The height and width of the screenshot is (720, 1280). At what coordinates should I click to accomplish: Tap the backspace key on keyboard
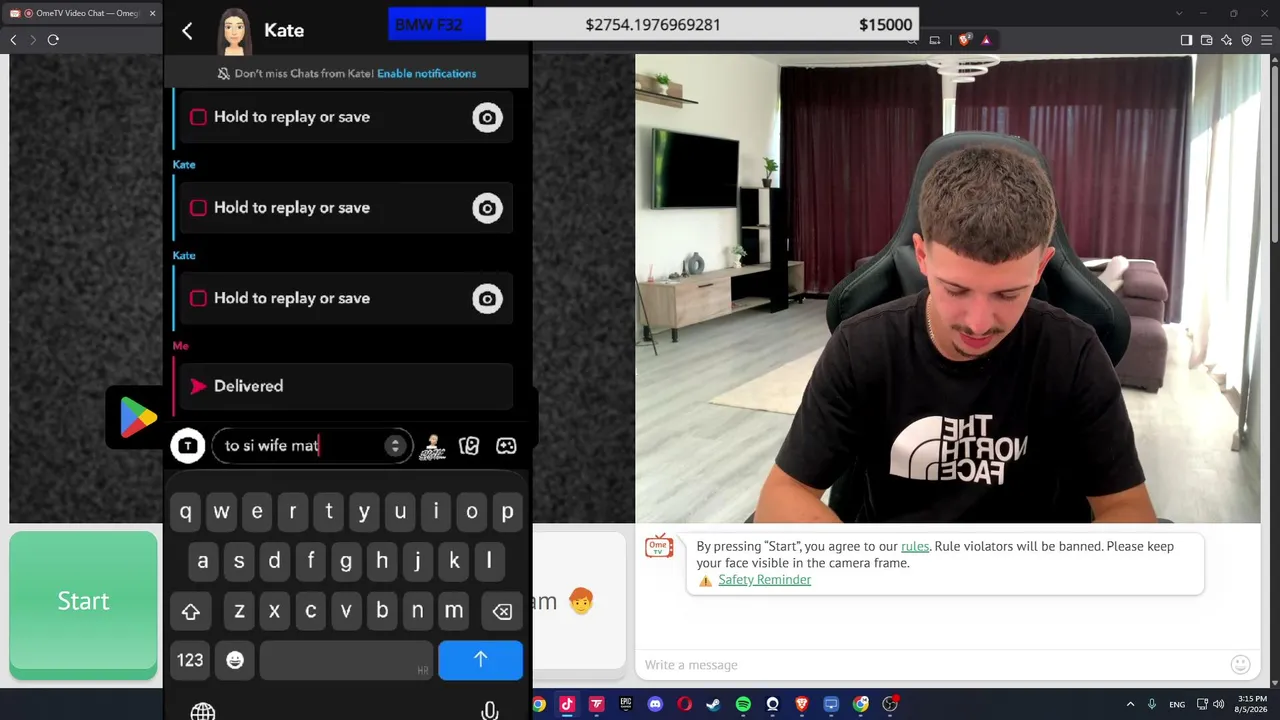502,611
